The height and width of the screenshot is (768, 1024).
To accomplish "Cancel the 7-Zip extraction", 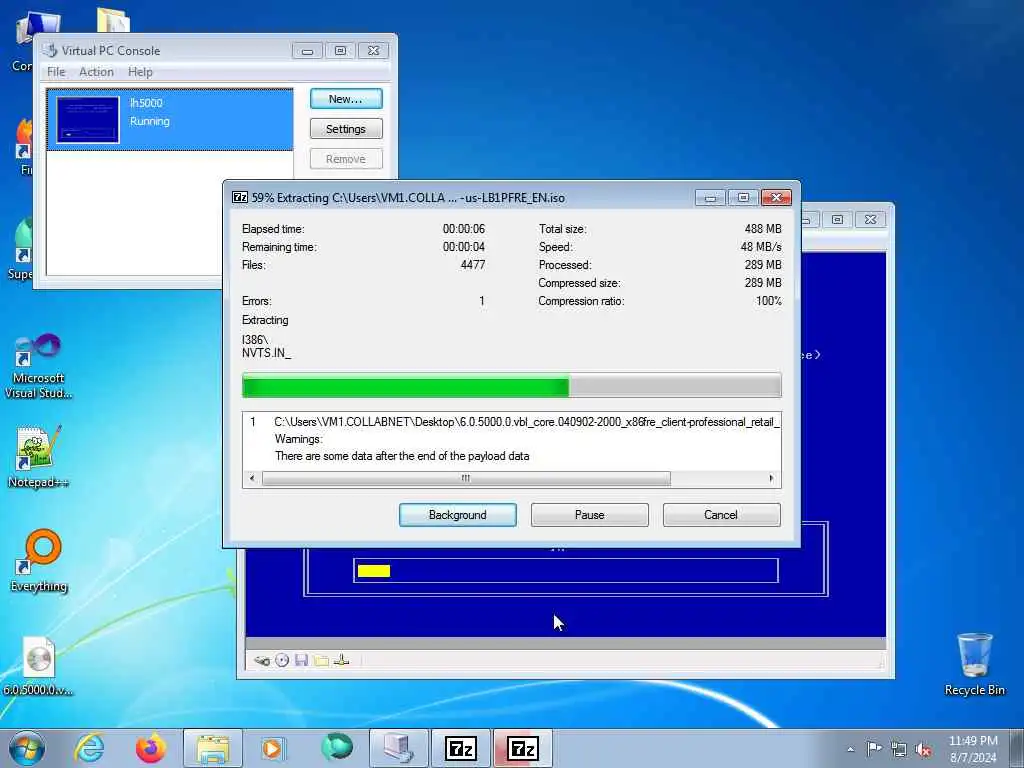I will [721, 515].
